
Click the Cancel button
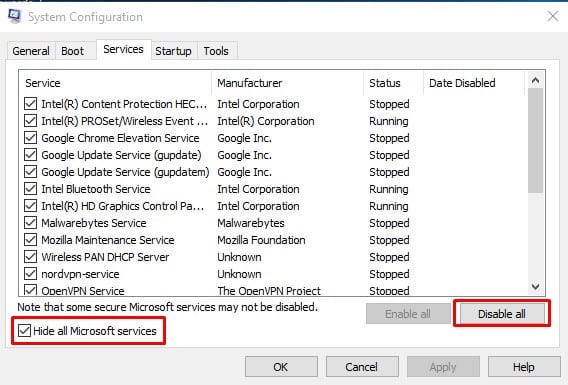coord(362,367)
